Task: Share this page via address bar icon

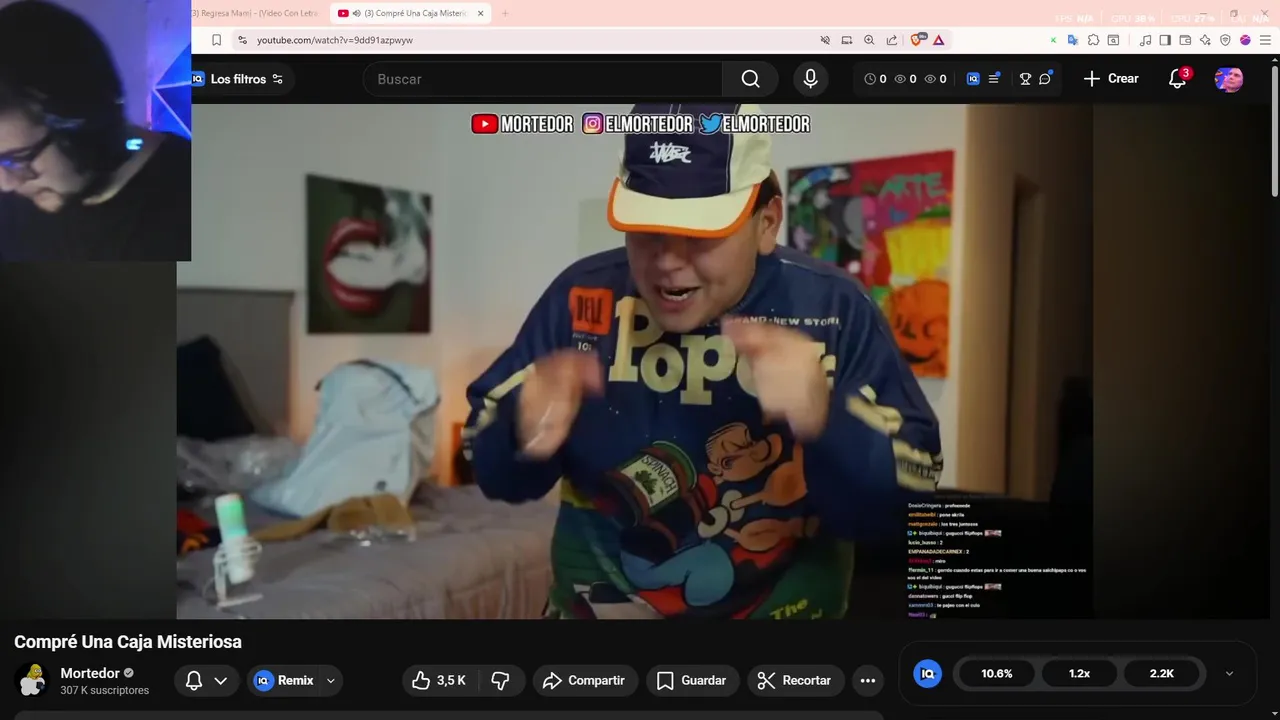Action: (892, 40)
